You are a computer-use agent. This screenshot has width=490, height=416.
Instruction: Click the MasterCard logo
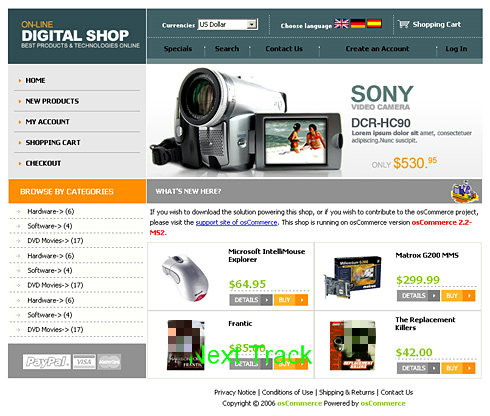pos(109,362)
